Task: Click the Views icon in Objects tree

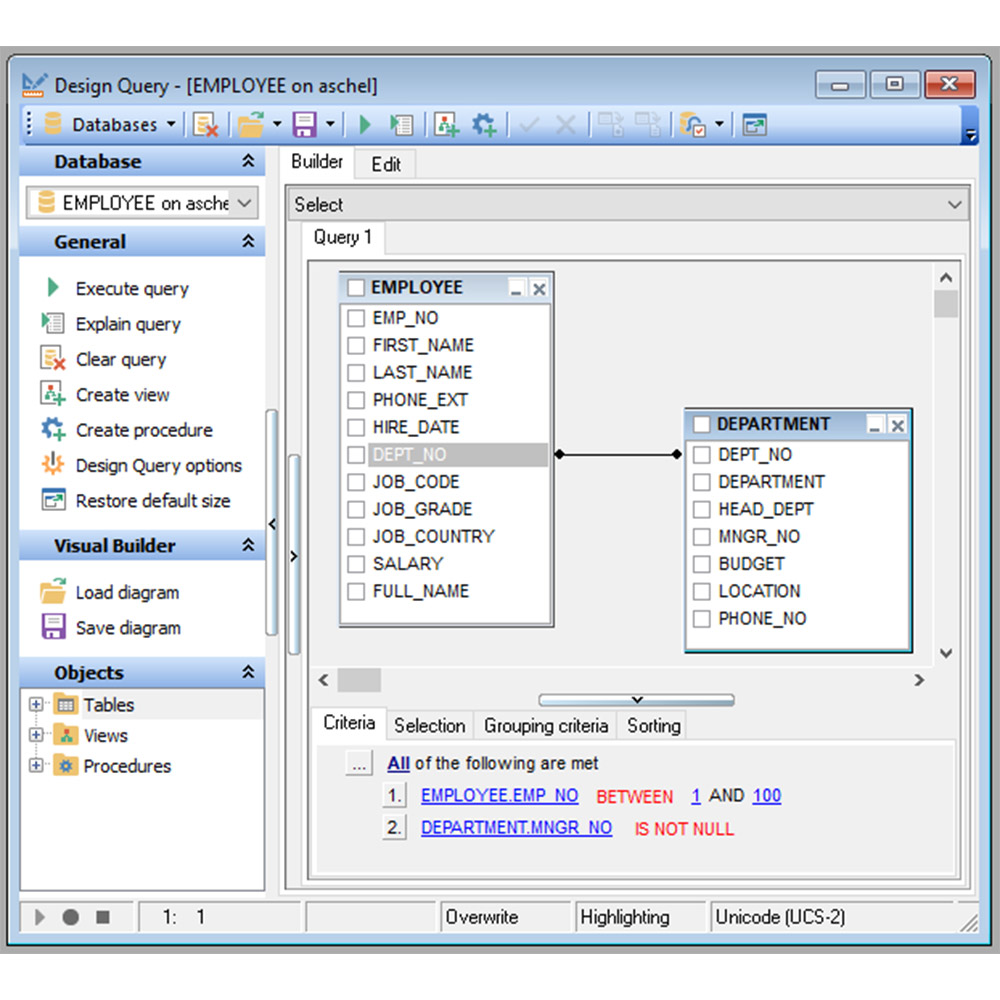Action: 64,735
